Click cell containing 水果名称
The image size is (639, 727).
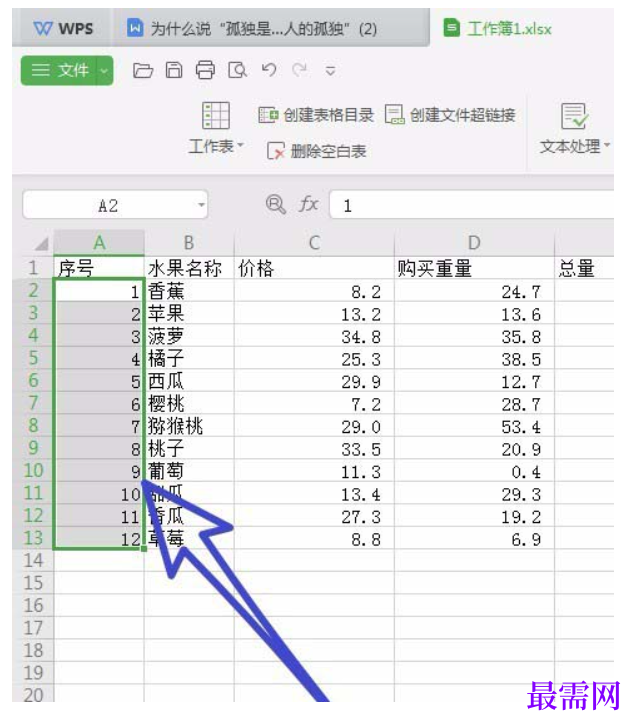[189, 268]
